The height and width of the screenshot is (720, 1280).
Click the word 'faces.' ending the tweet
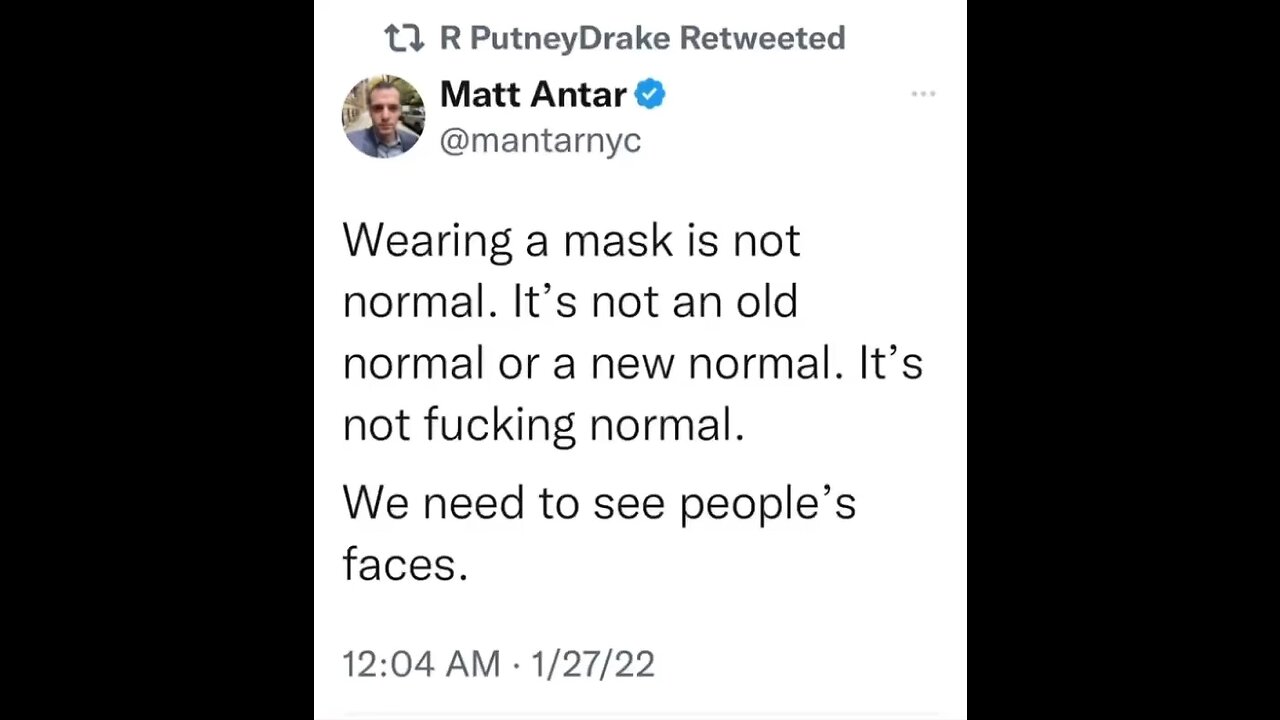coord(405,566)
